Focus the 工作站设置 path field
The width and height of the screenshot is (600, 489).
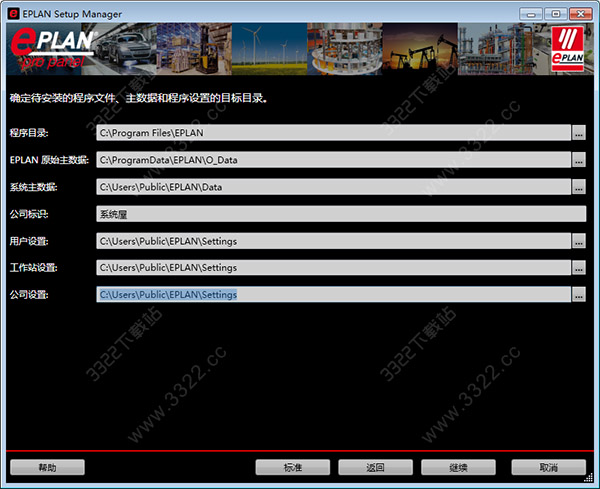tap(333, 267)
